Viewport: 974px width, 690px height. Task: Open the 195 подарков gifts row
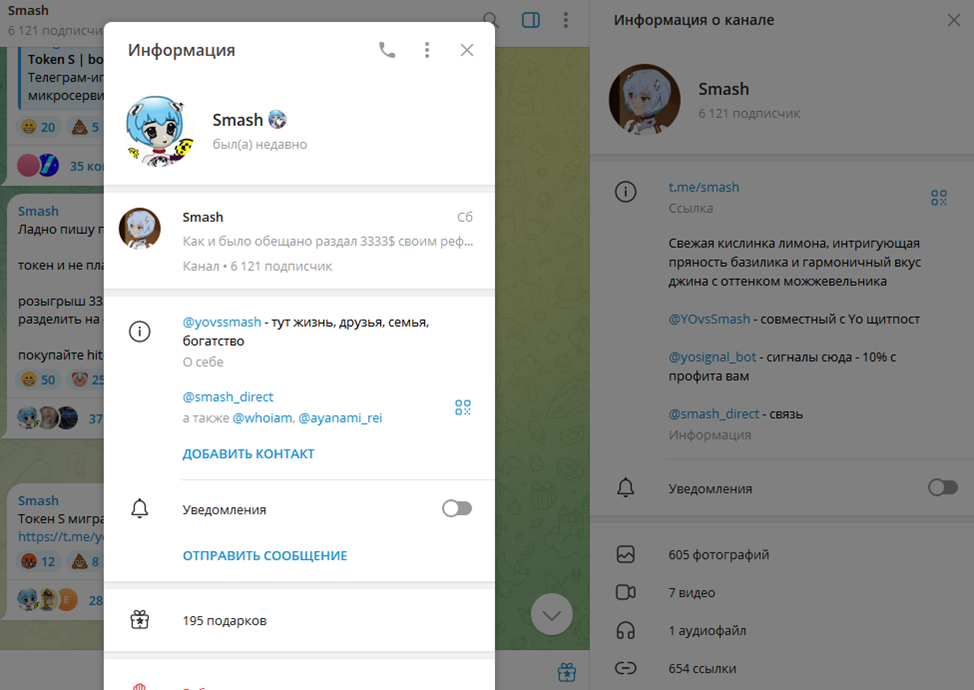point(299,620)
